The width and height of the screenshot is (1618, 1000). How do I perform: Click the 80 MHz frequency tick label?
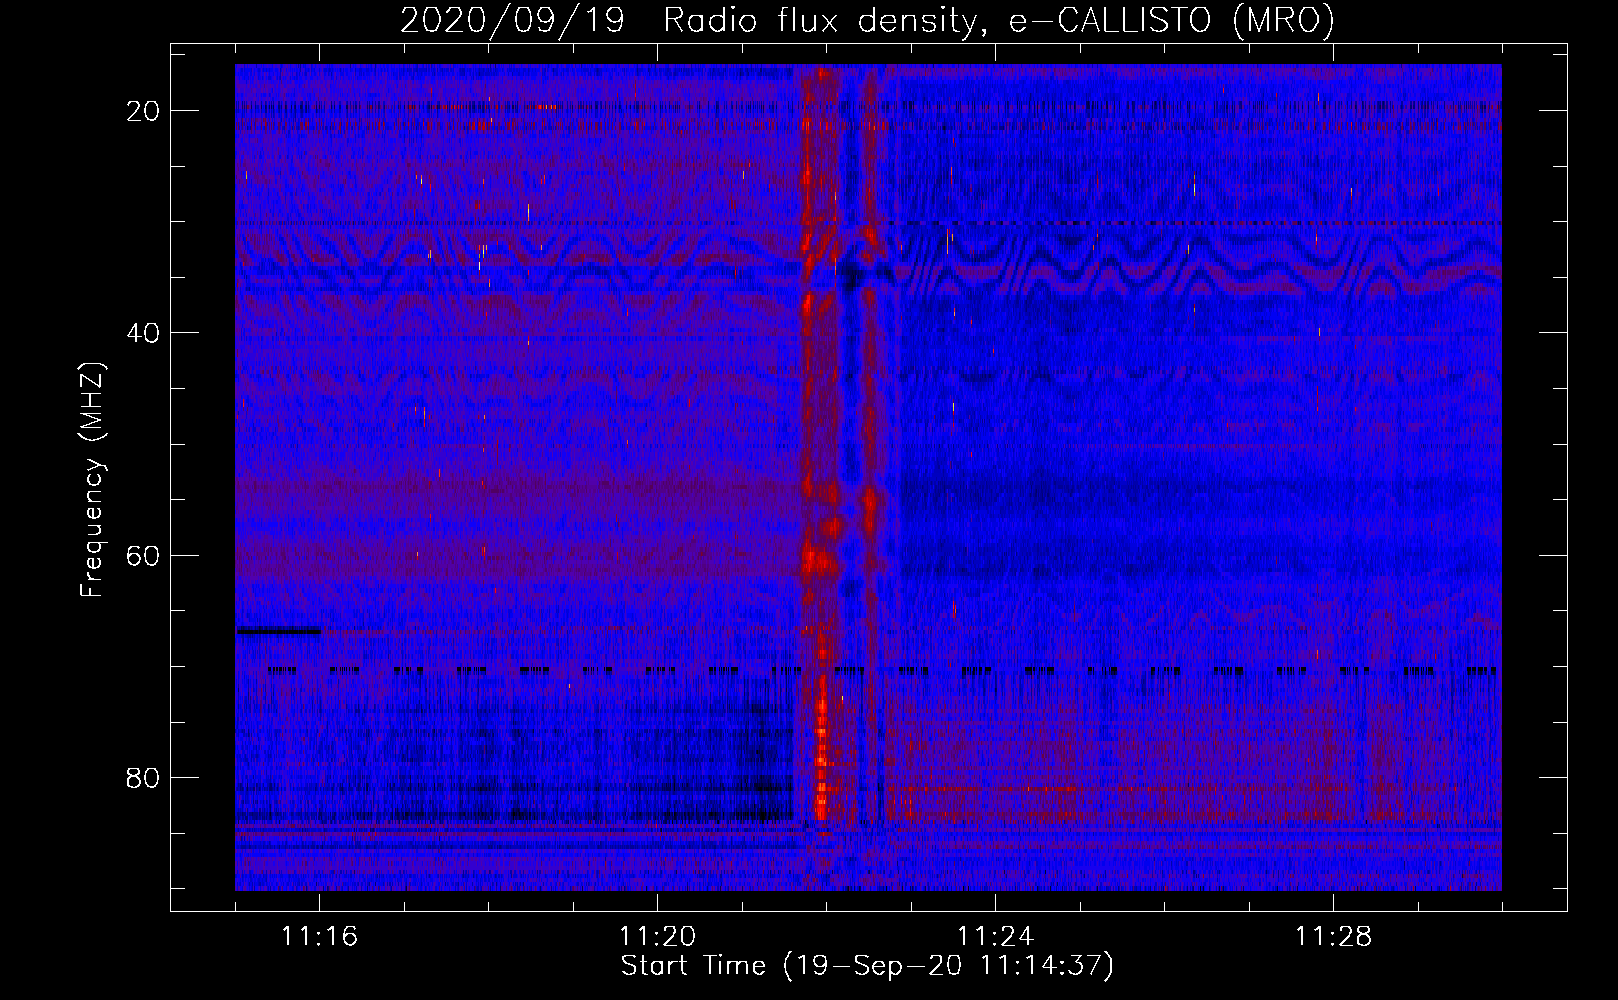point(144,778)
